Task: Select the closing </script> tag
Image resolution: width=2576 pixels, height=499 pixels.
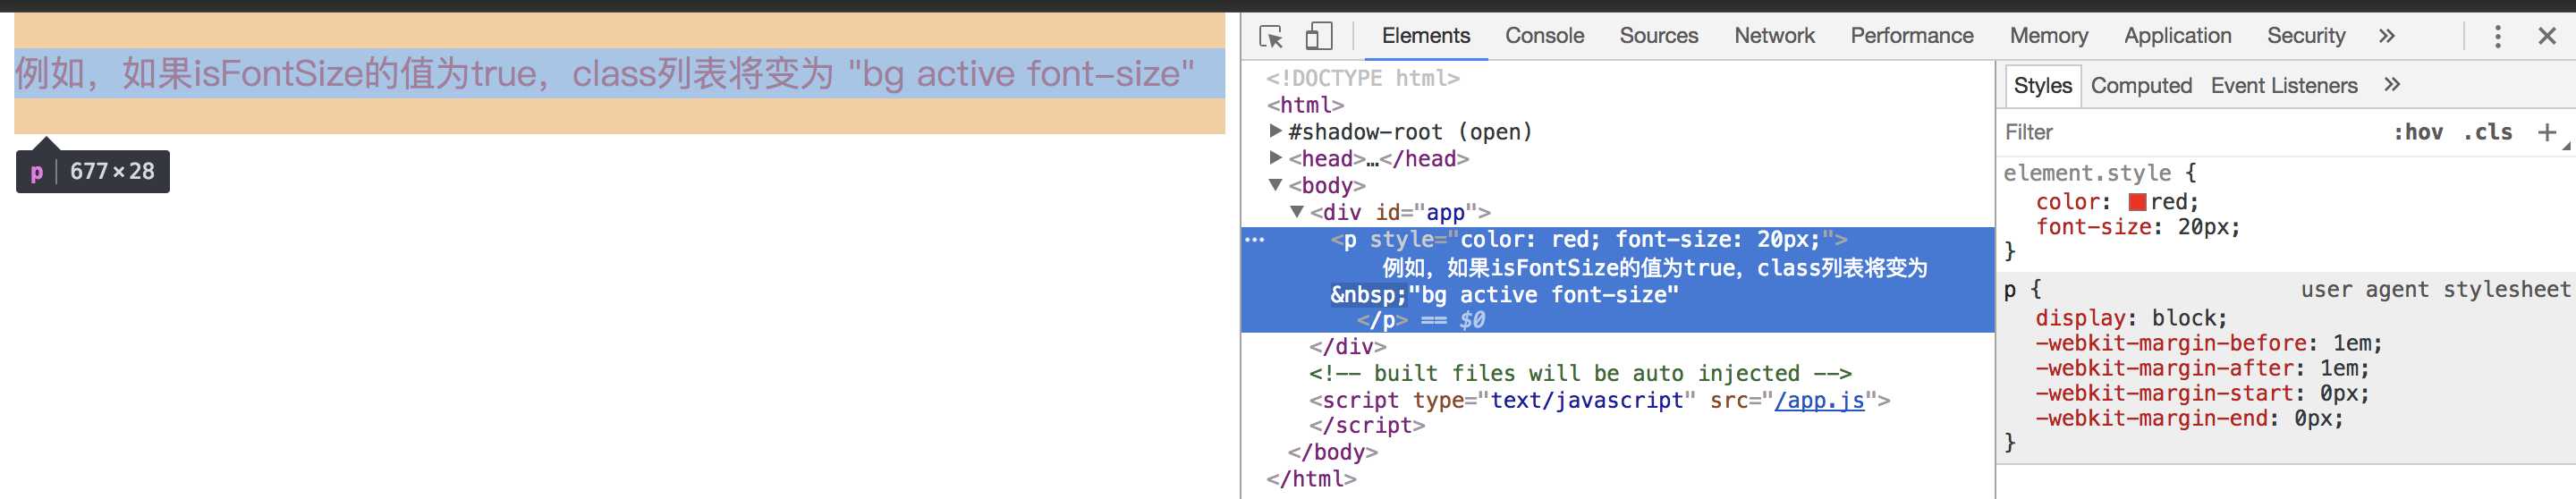Action: tap(1367, 425)
